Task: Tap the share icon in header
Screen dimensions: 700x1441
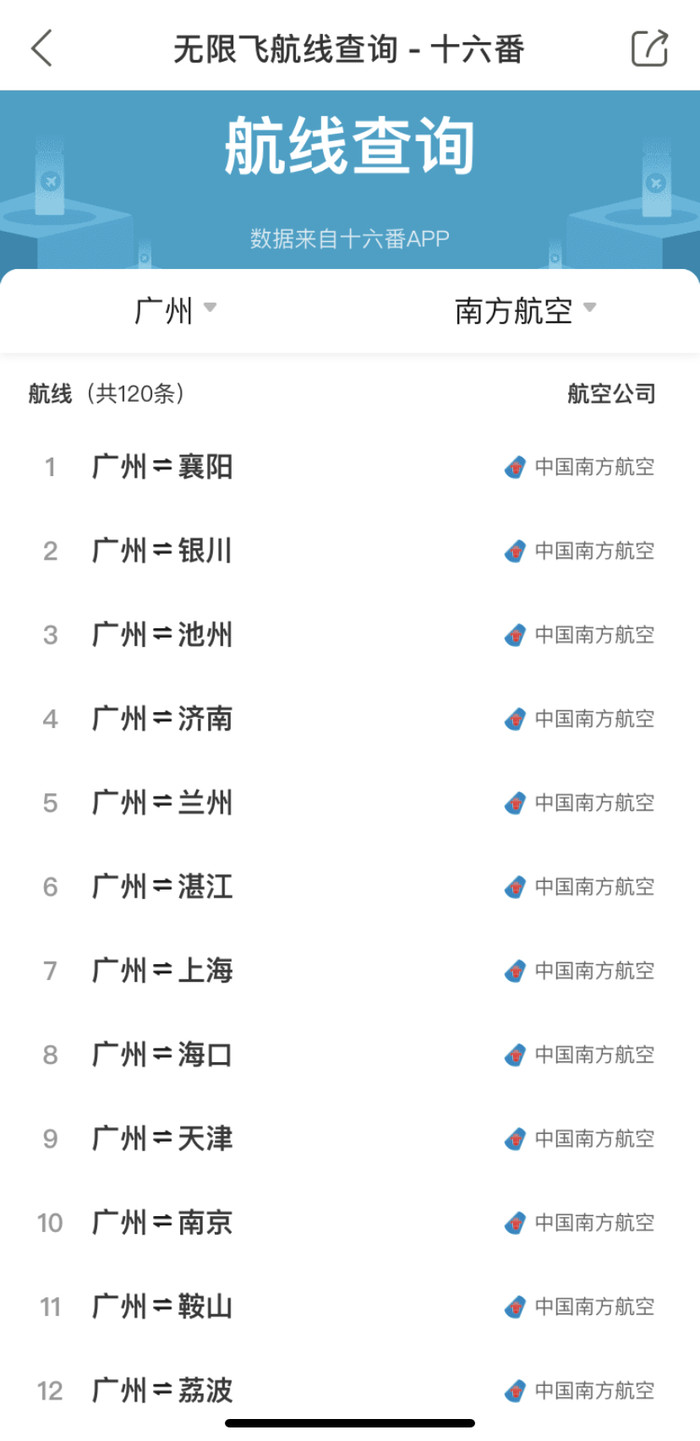Action: click(x=649, y=48)
